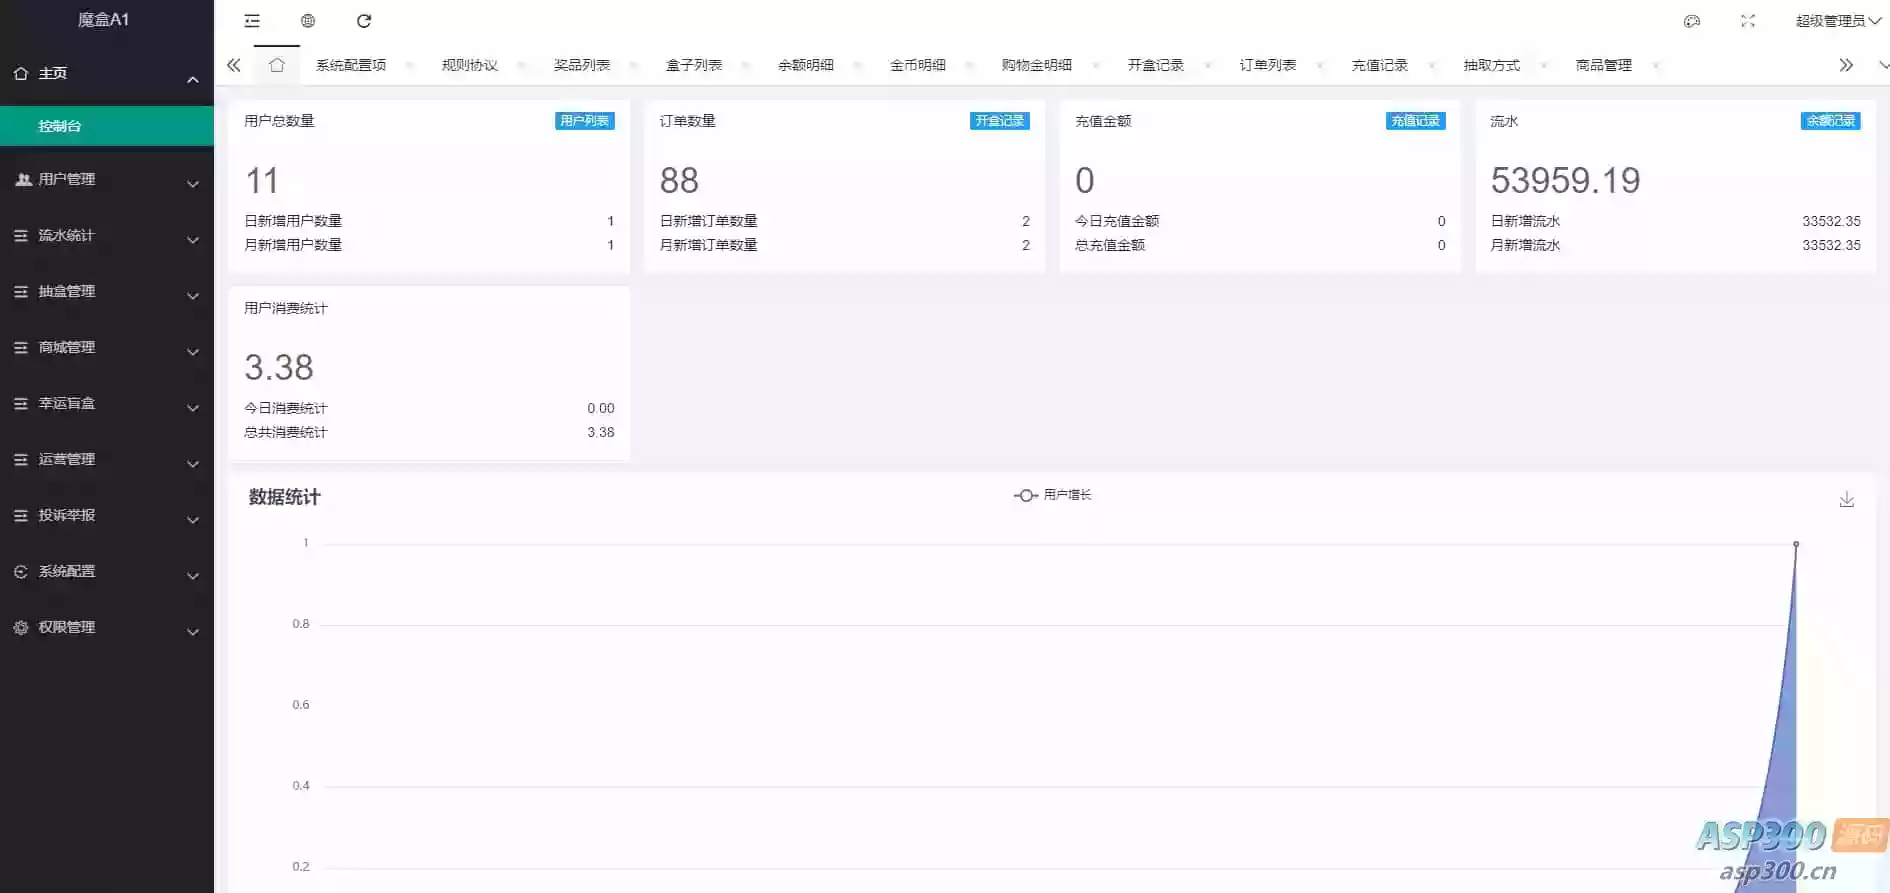
Task: Open the website globe icon
Action: [308, 21]
